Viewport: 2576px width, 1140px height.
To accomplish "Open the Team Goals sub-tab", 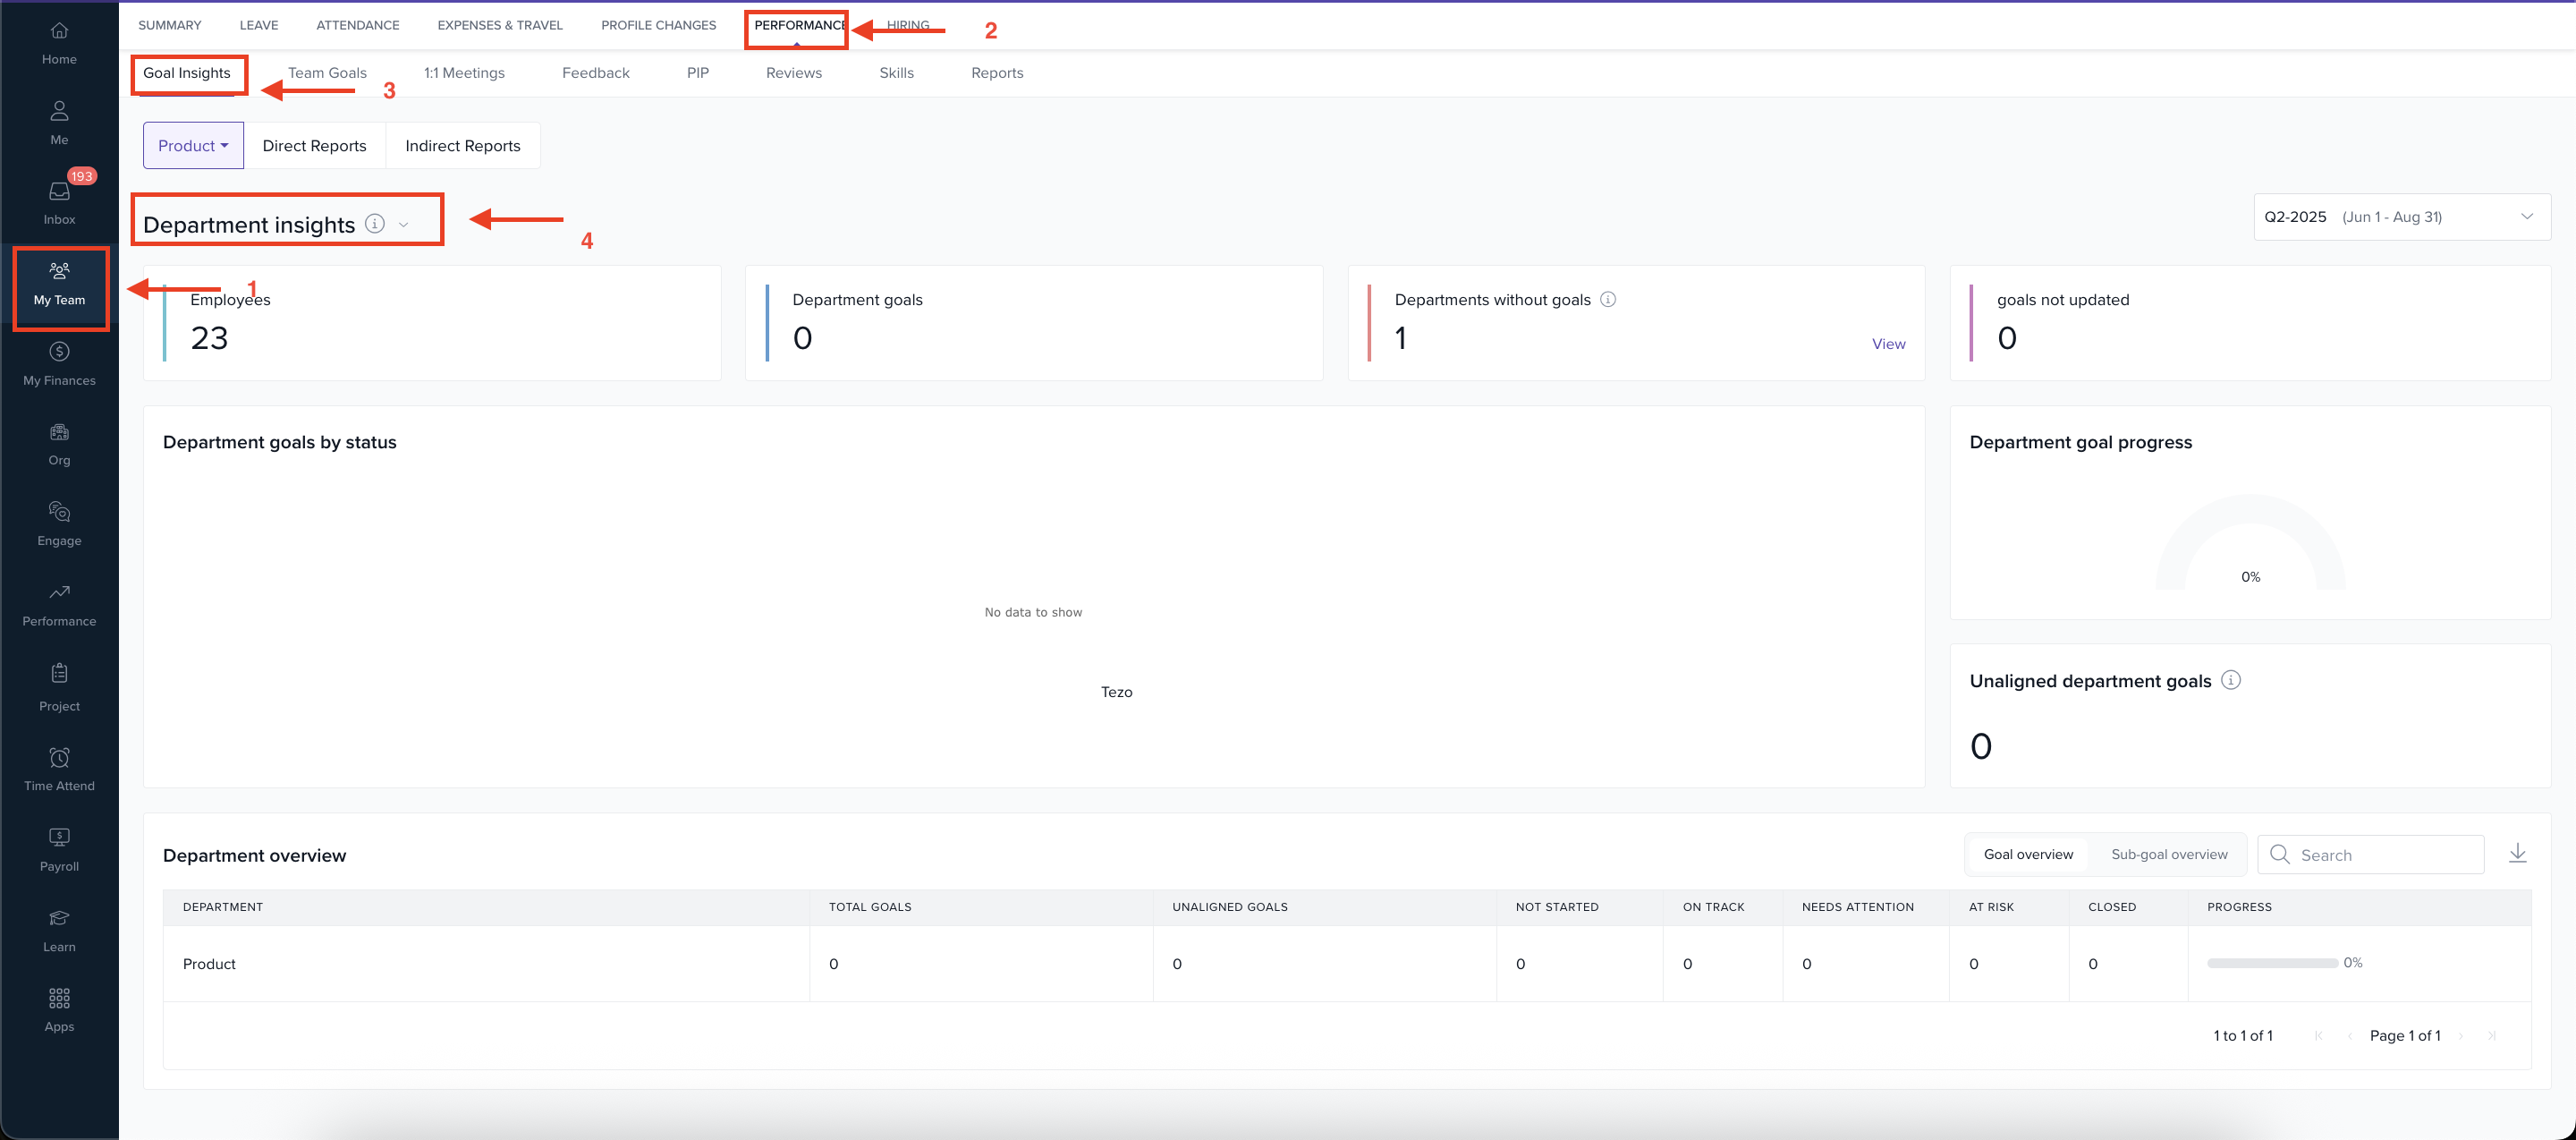I will click(327, 72).
